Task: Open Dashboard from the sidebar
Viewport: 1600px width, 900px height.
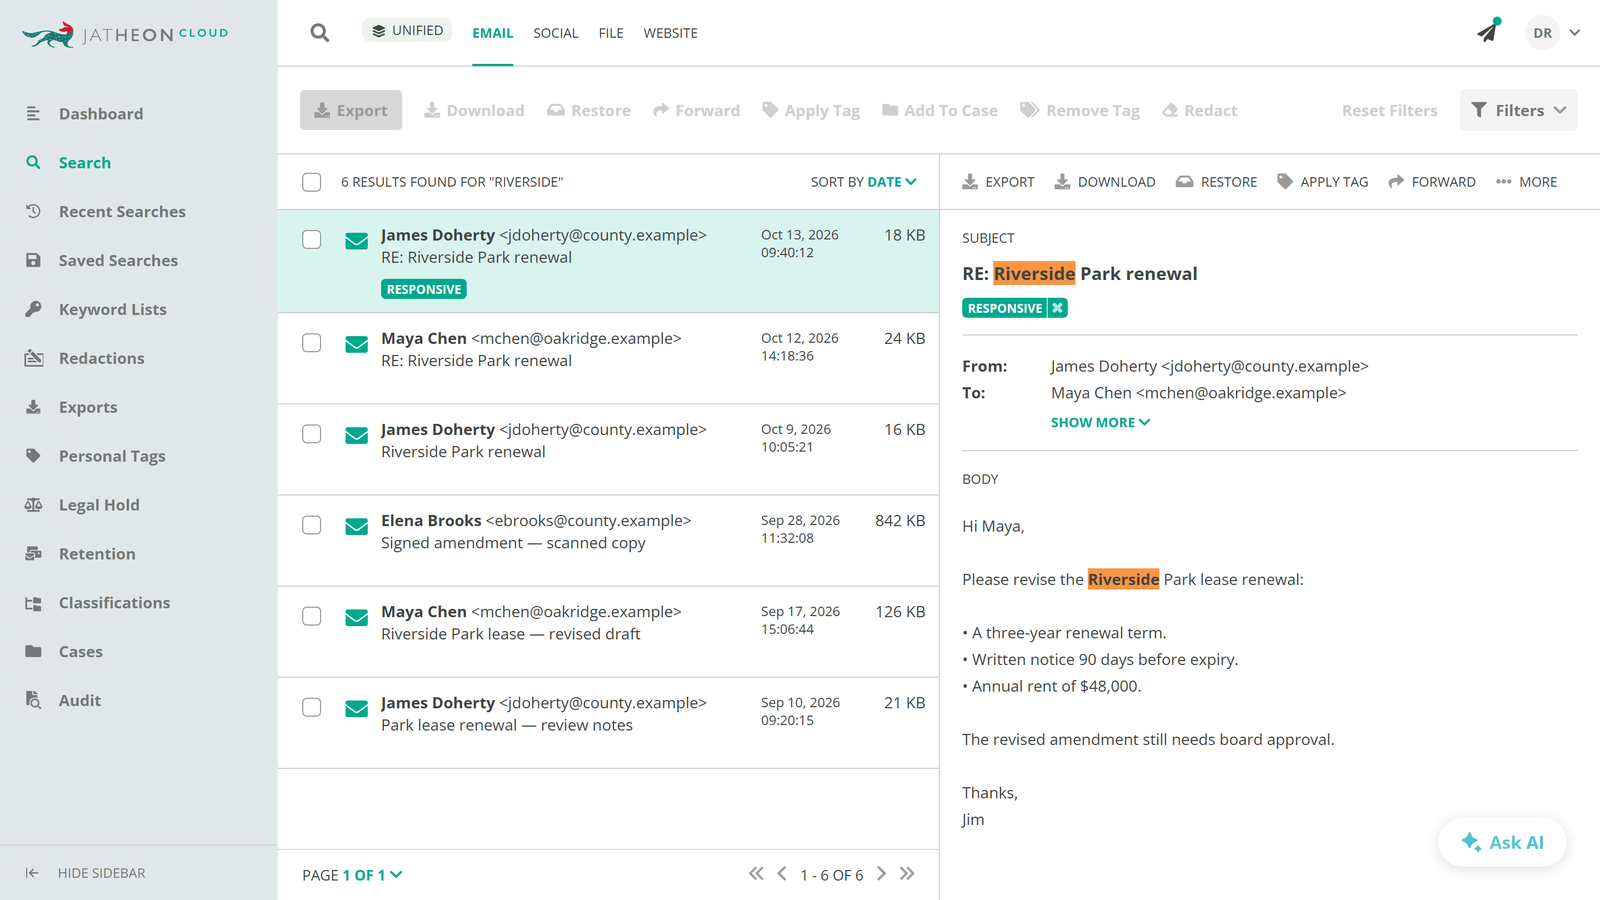Action: point(100,114)
